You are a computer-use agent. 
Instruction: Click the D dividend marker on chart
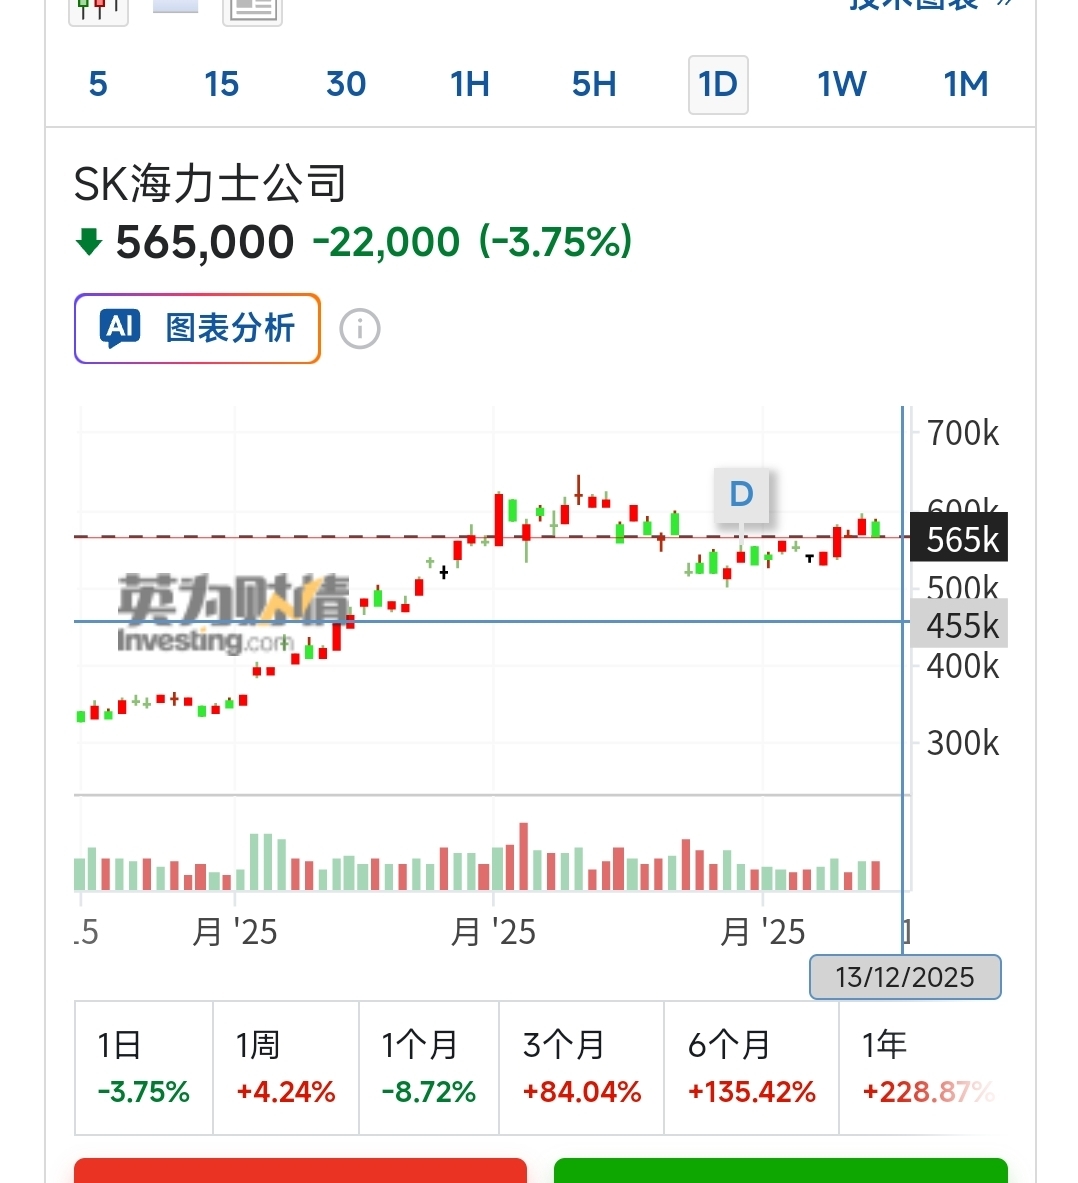click(741, 494)
